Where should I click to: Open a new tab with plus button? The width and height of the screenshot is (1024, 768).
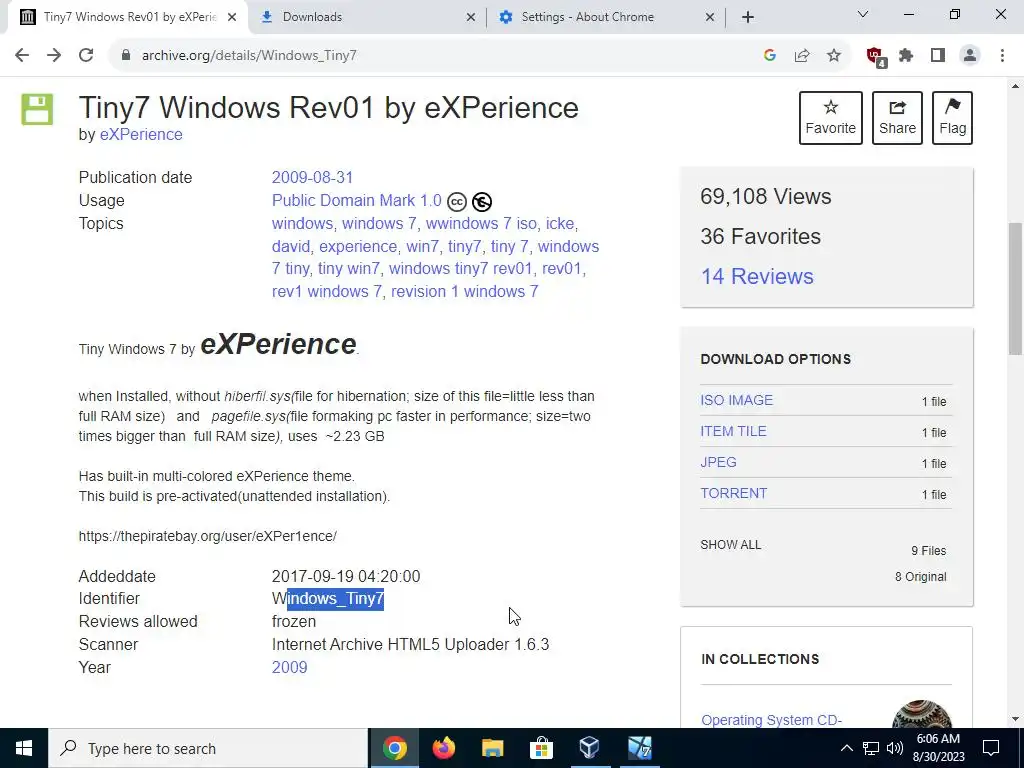click(x=748, y=18)
